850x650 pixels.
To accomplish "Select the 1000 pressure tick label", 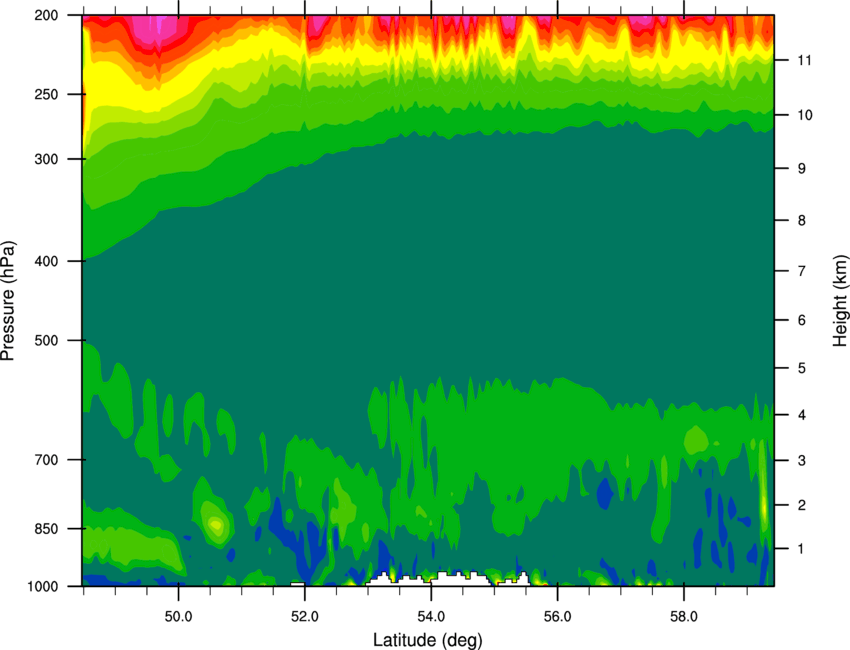I will [43, 587].
